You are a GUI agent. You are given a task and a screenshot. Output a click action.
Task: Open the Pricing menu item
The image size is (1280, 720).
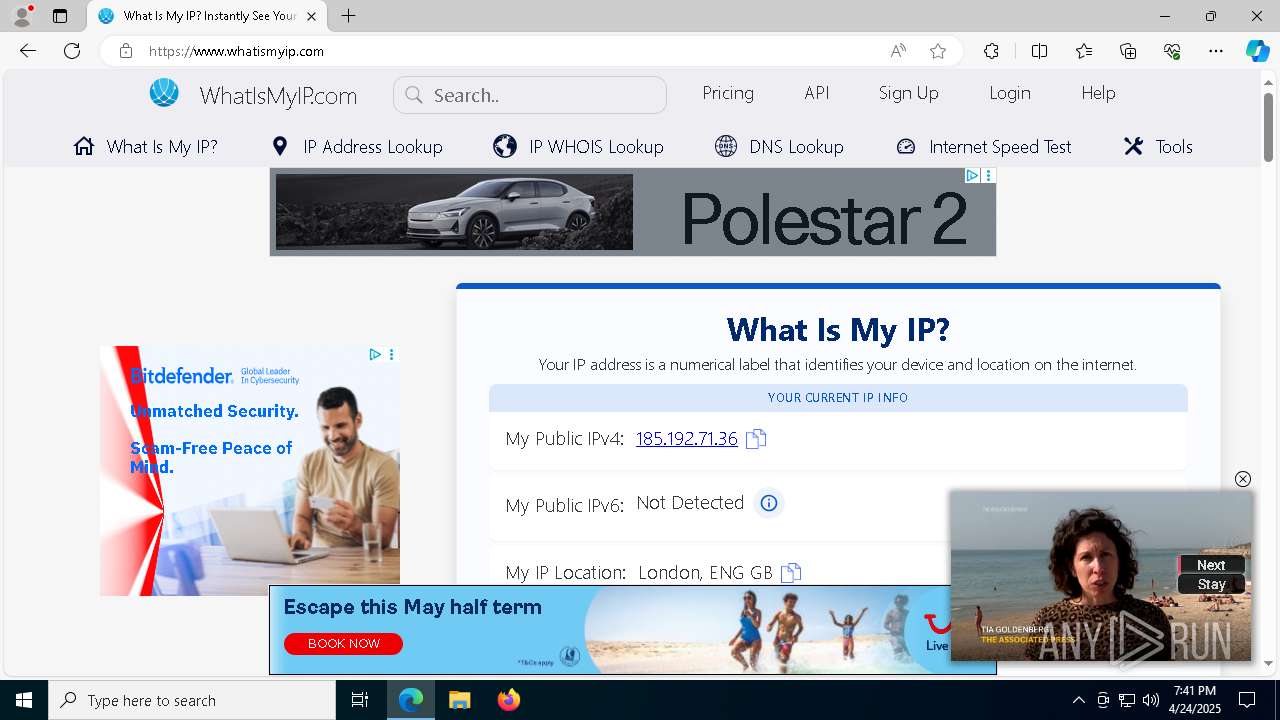(x=728, y=93)
